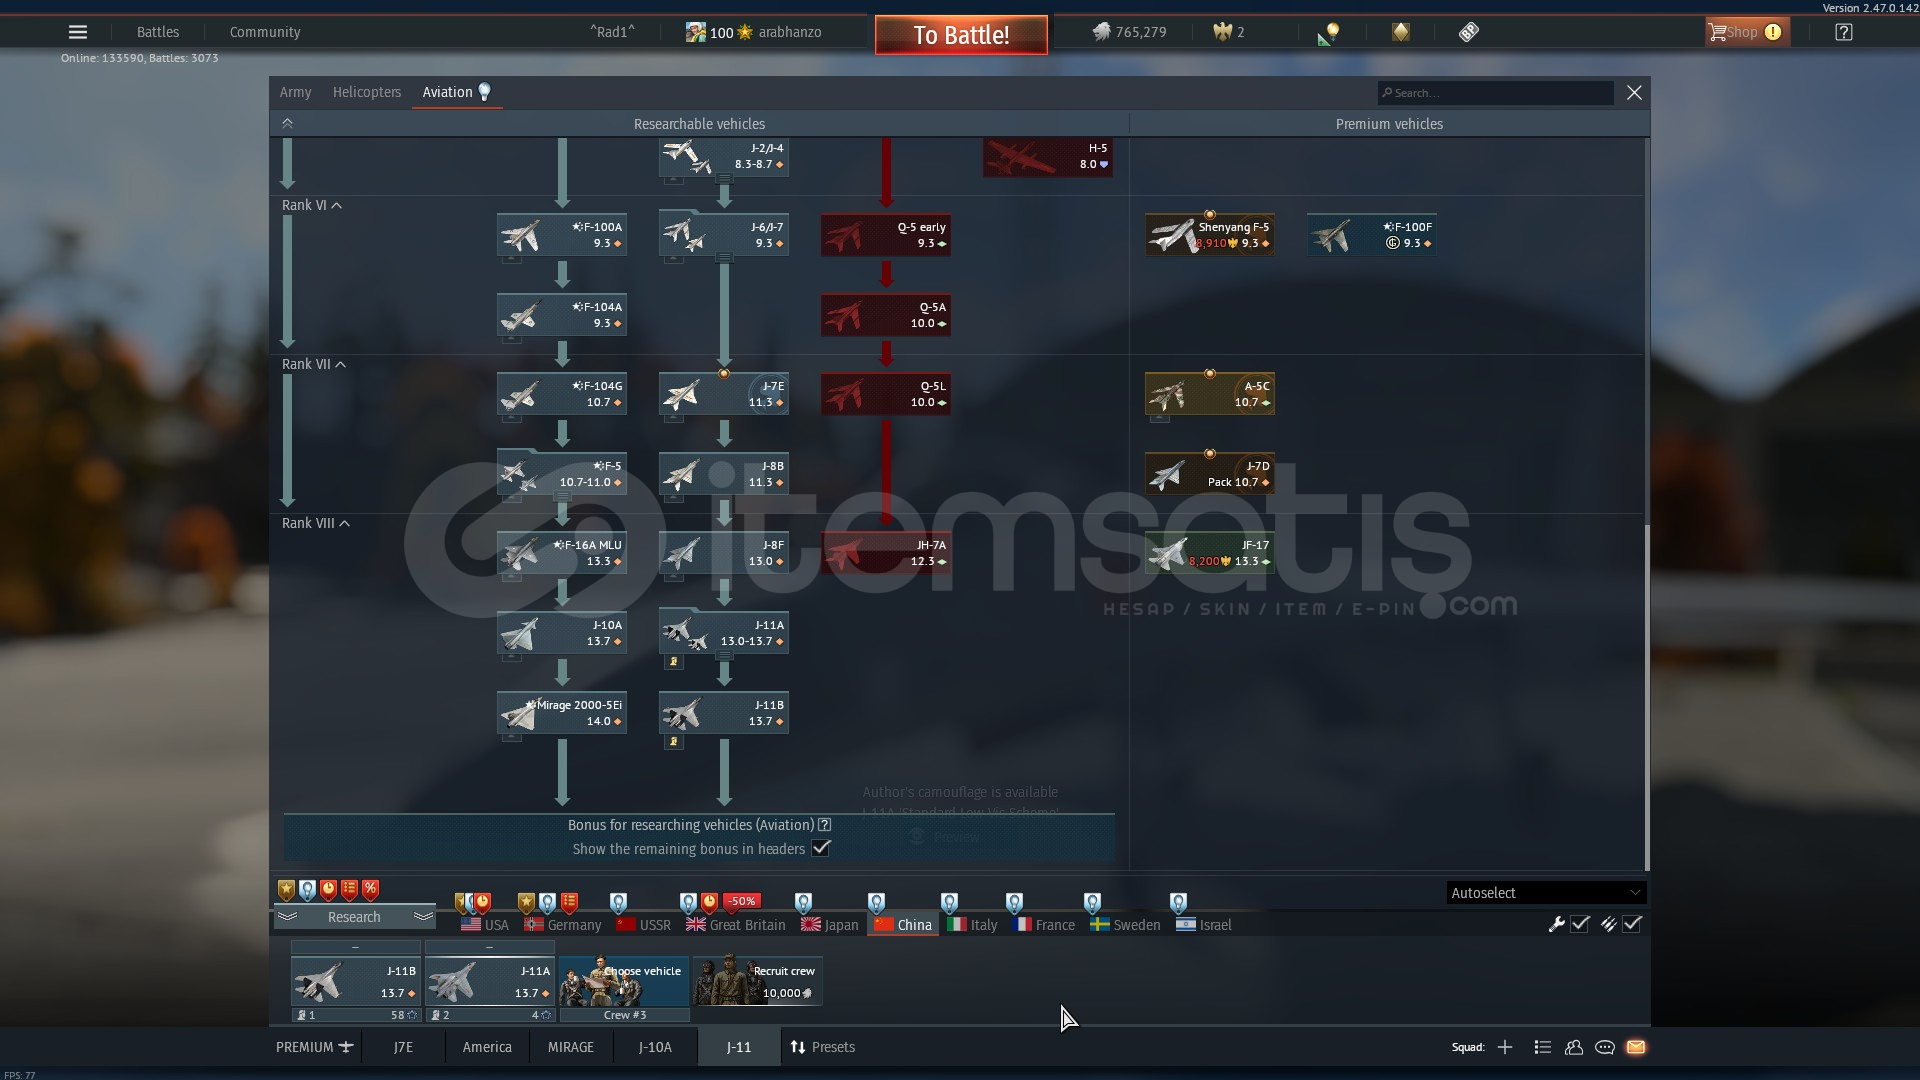Screen dimensions: 1920x1080
Task: Collapse the Rank VI section
Action: pyautogui.click(x=312, y=205)
